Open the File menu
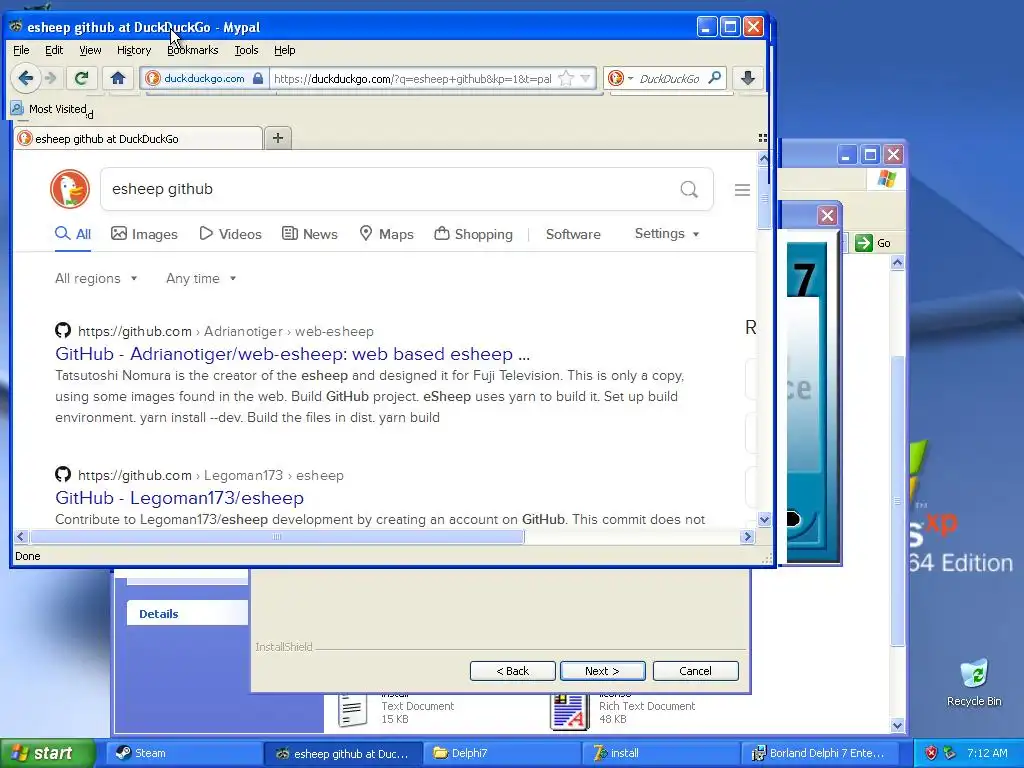The image size is (1024, 768). [21, 50]
